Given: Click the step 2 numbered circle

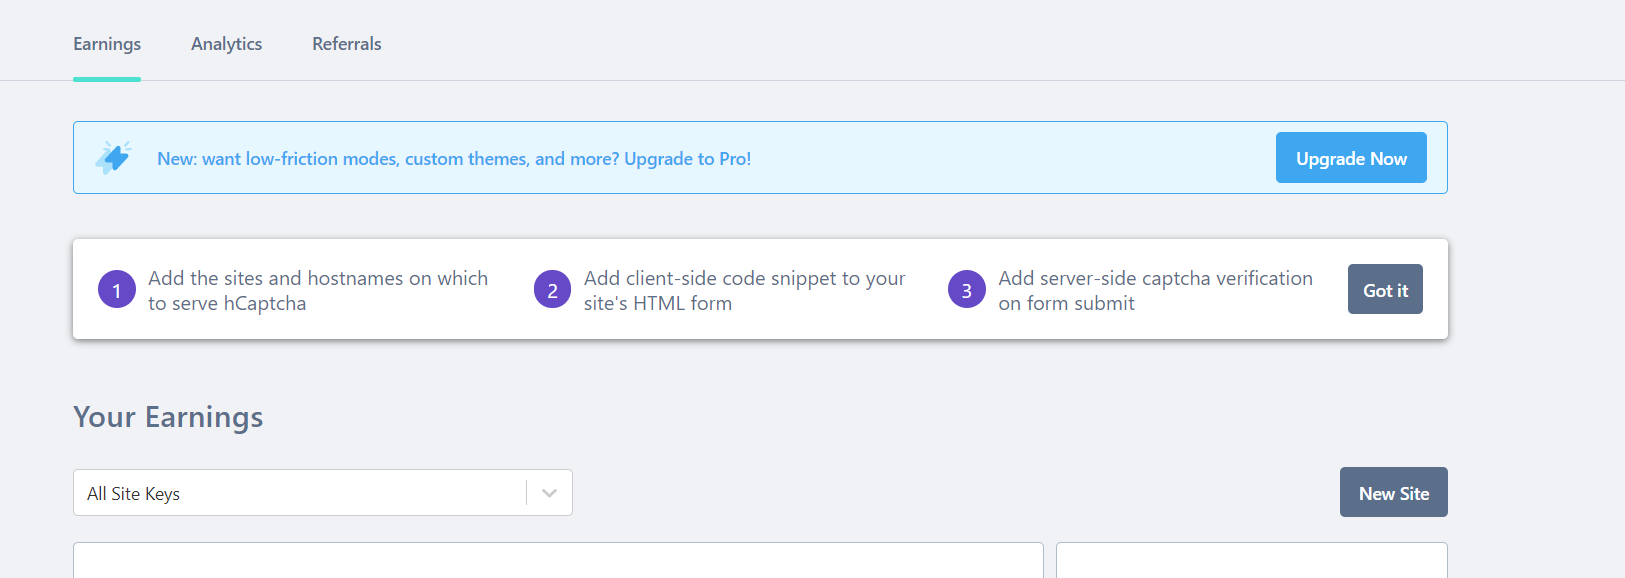Looking at the screenshot, I should pyautogui.click(x=552, y=290).
